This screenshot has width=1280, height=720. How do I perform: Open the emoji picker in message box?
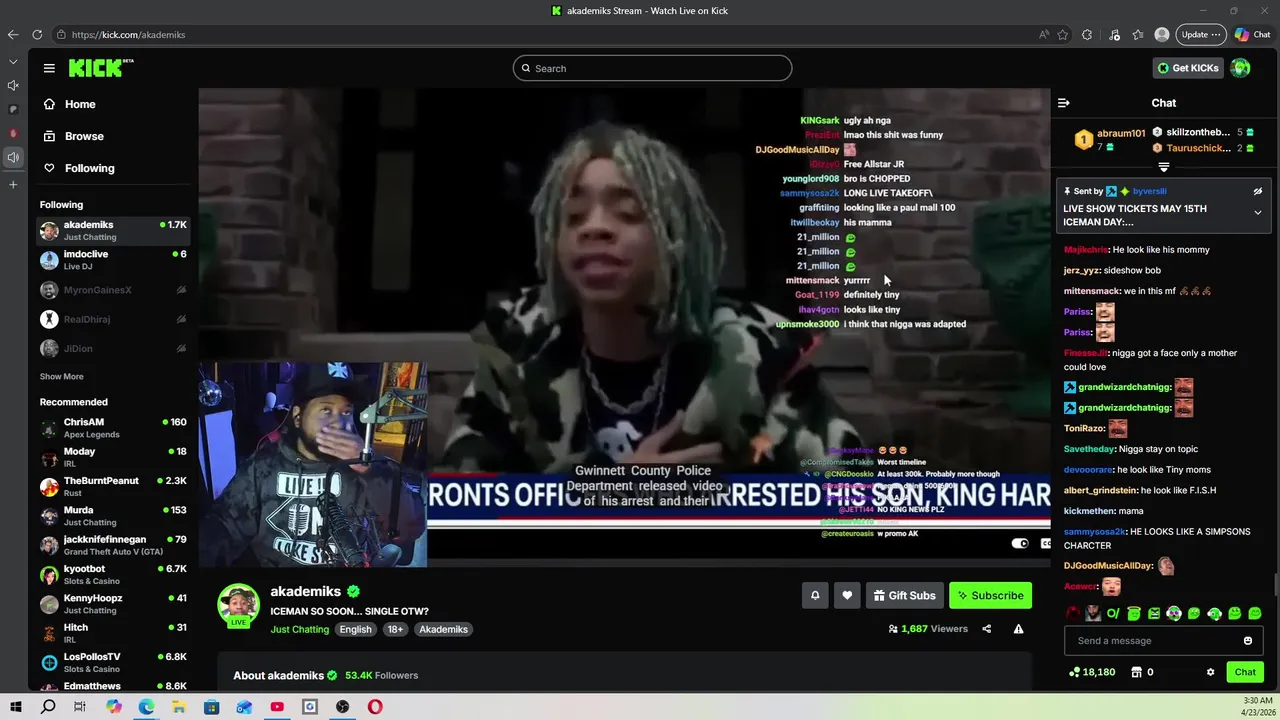point(1248,641)
